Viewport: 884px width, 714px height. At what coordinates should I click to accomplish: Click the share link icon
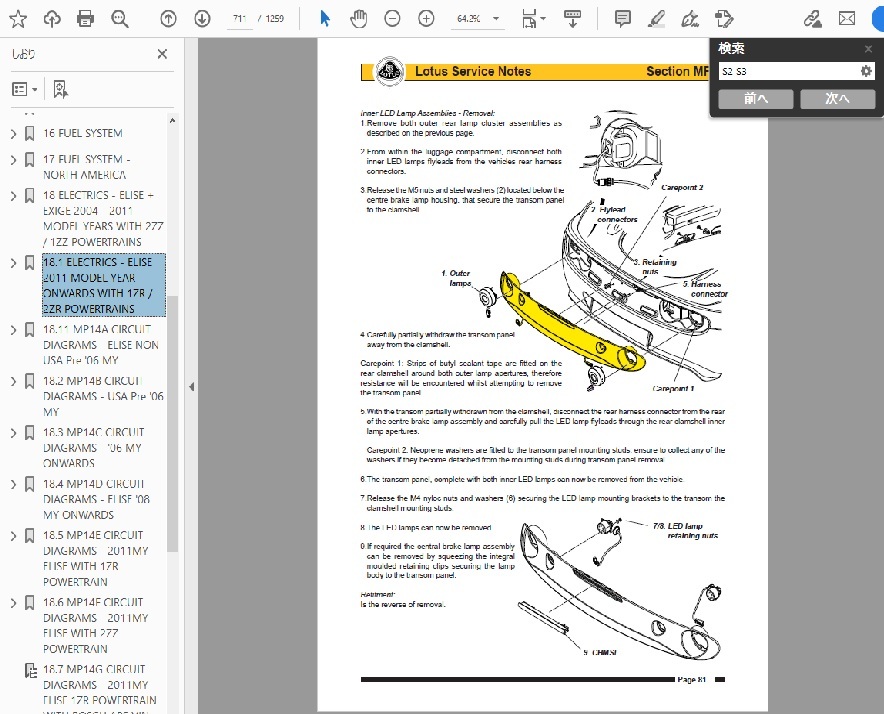coord(812,19)
